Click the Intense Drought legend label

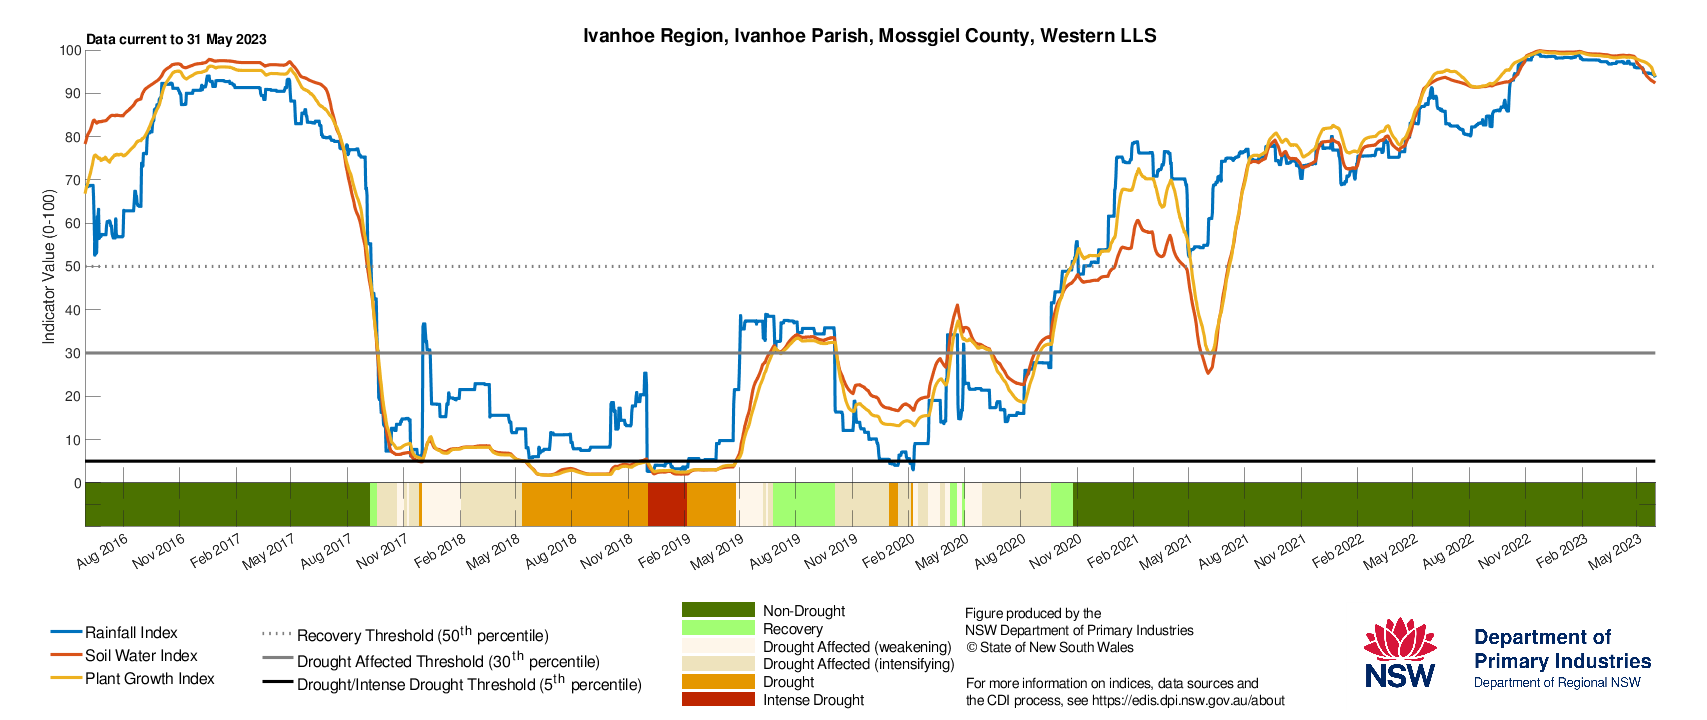pyautogui.click(x=813, y=700)
